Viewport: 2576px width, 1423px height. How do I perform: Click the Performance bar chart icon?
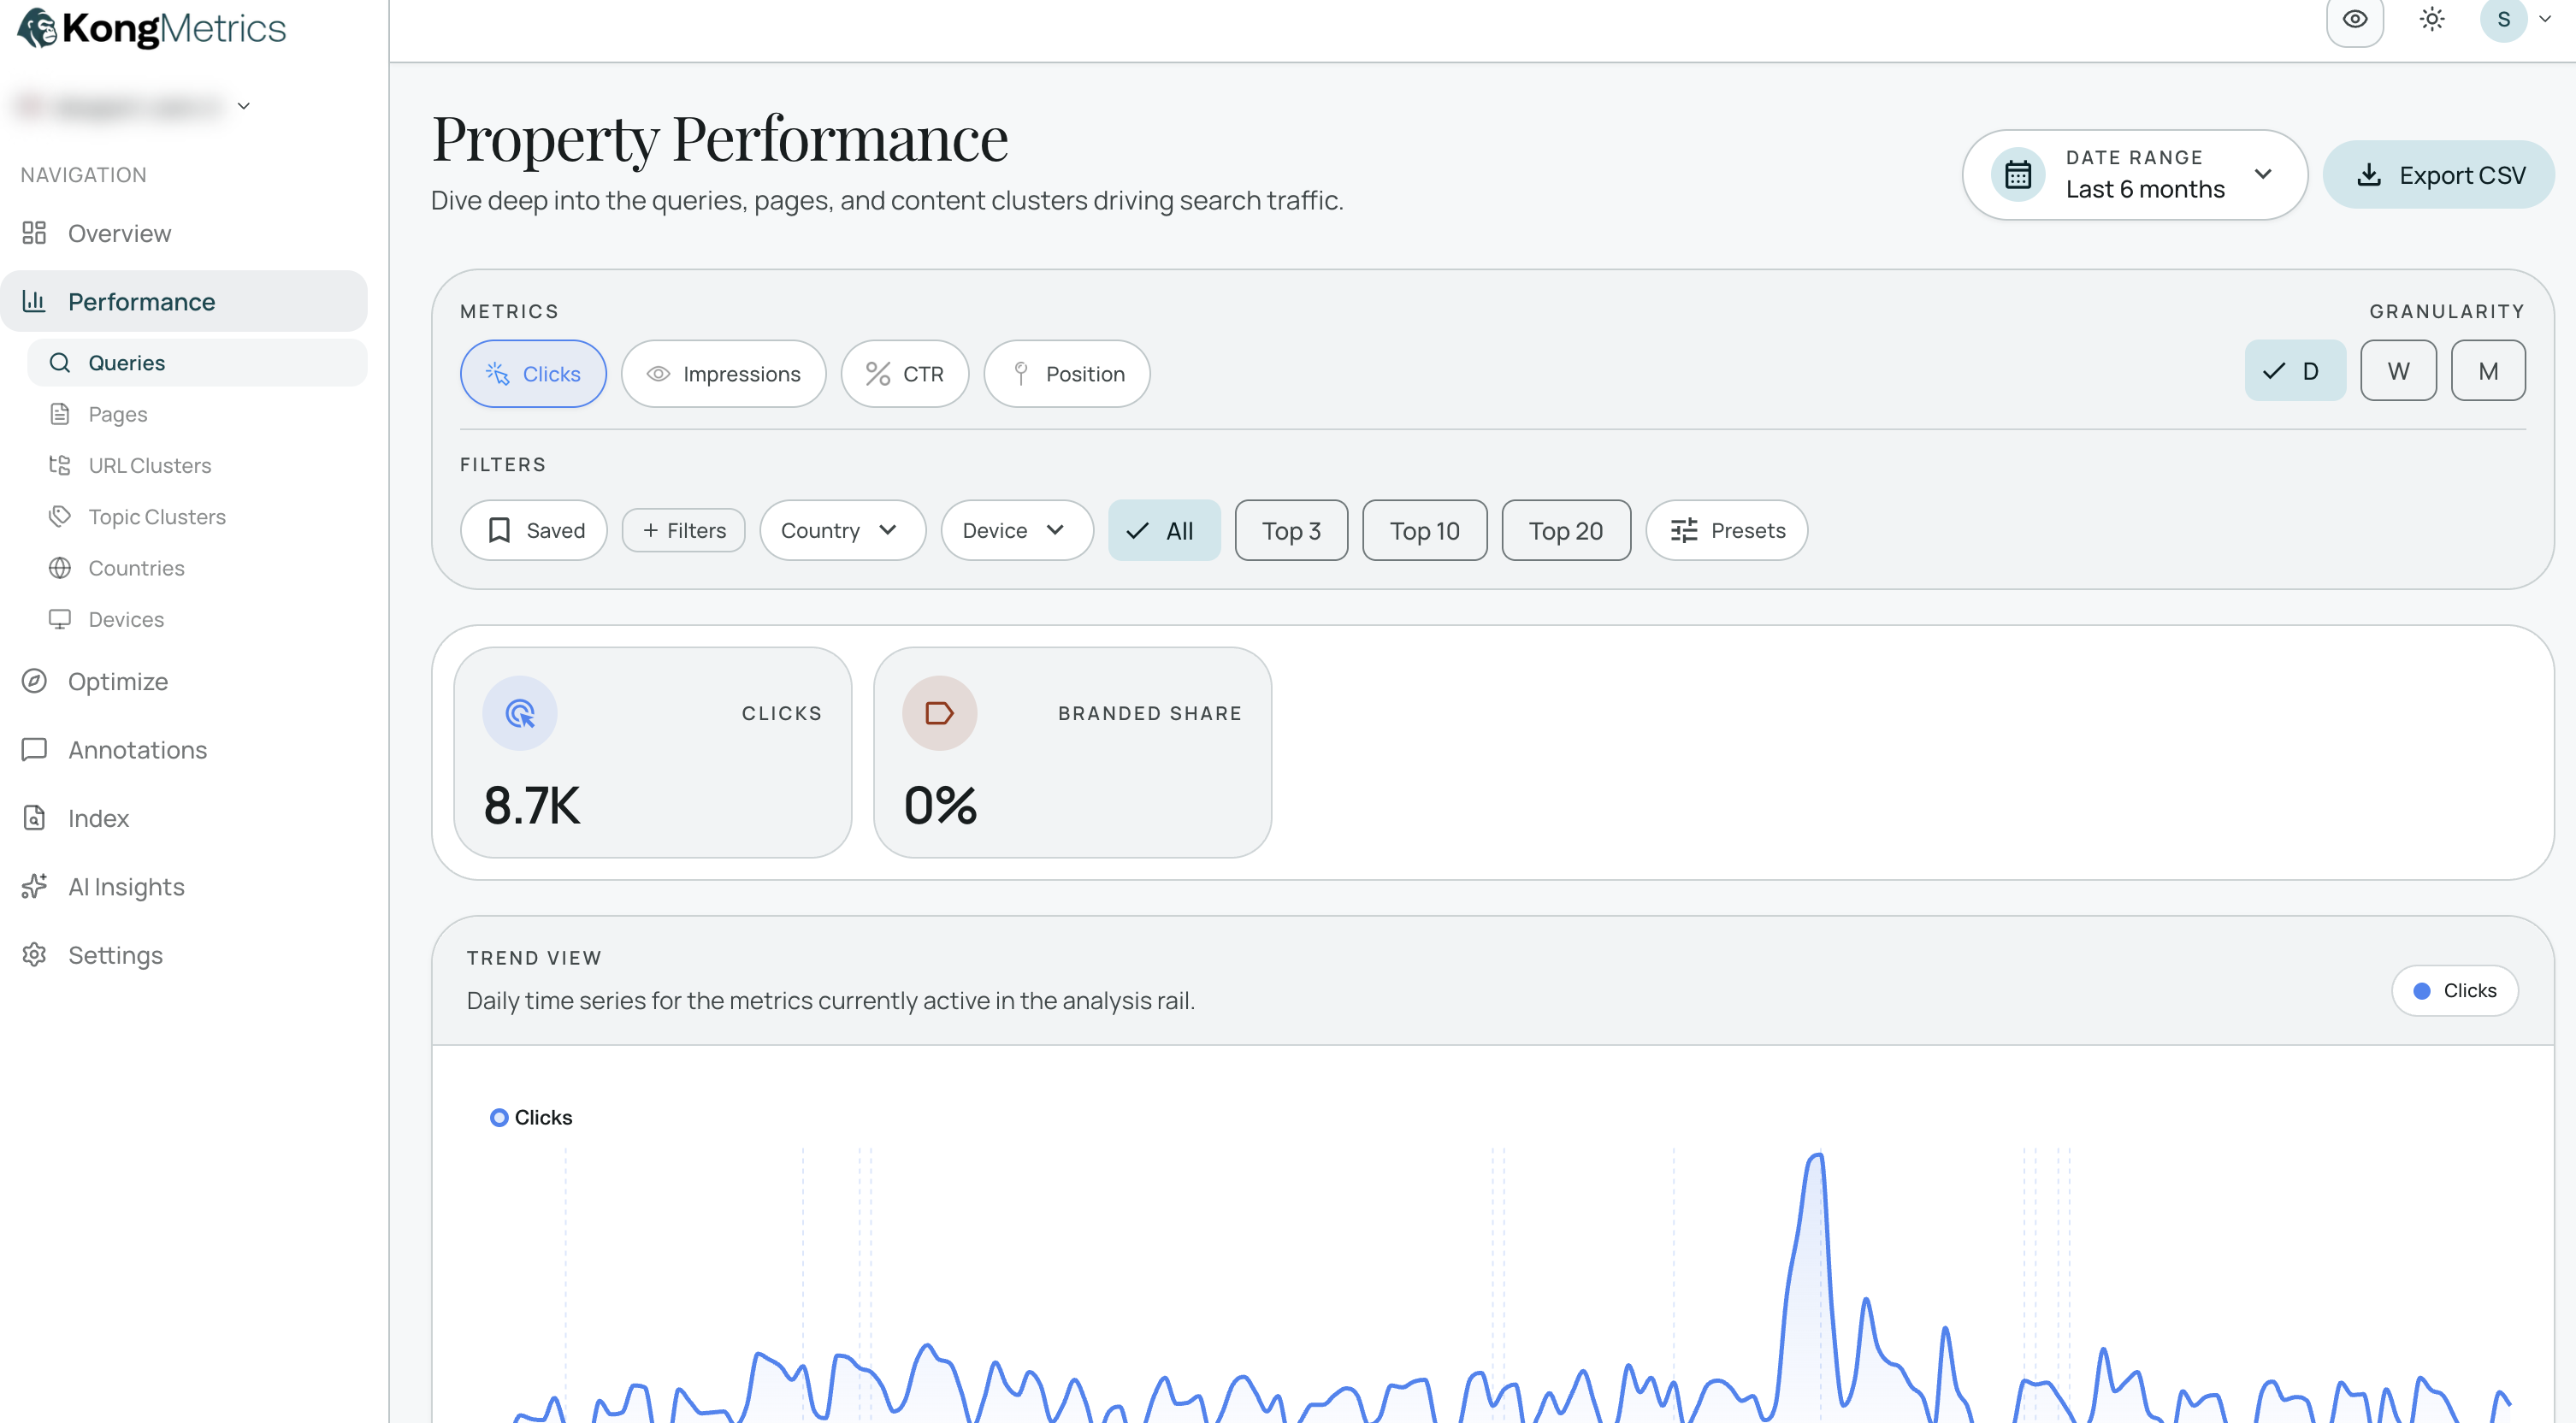pyautogui.click(x=34, y=301)
